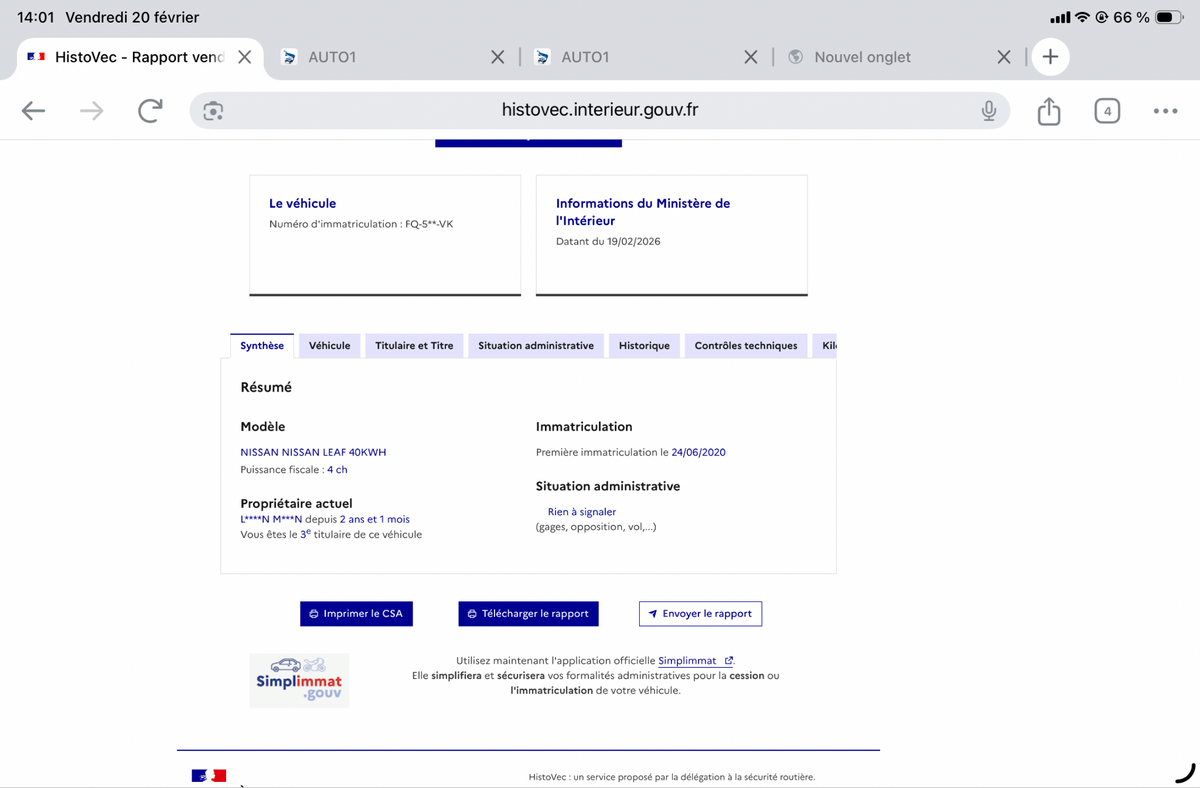1200x788 pixels.
Task: Tap the address bar URL field
Action: click(600, 111)
